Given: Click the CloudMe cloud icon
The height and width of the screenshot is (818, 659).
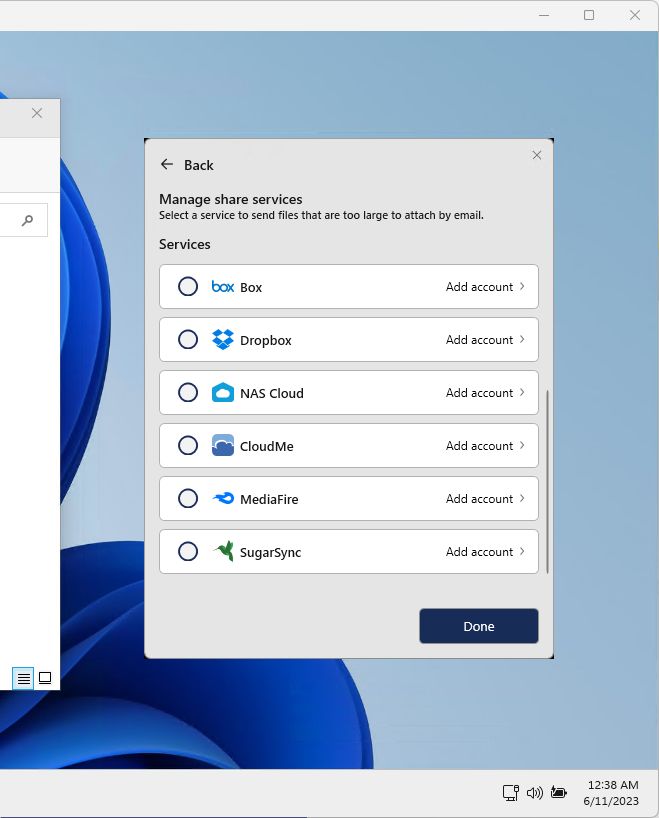Looking at the screenshot, I should [223, 446].
